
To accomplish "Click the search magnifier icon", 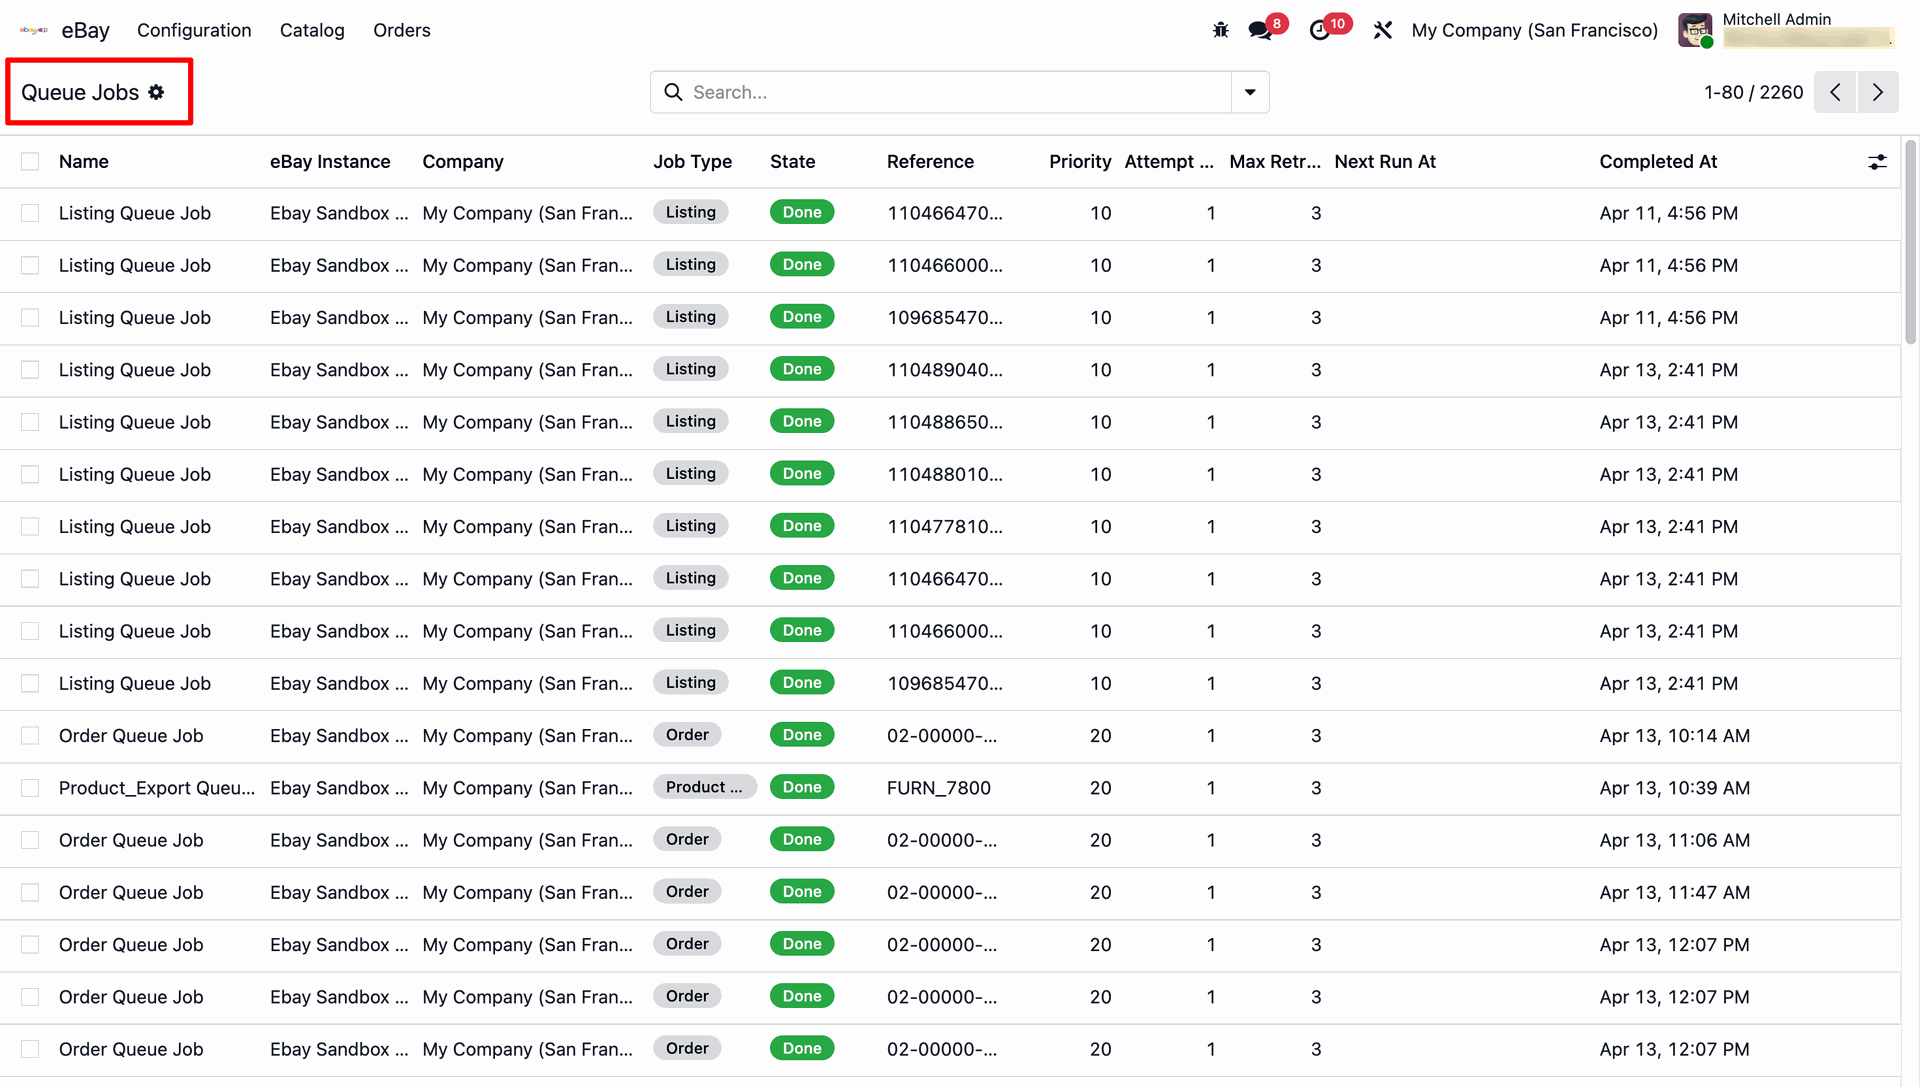I will pyautogui.click(x=674, y=92).
